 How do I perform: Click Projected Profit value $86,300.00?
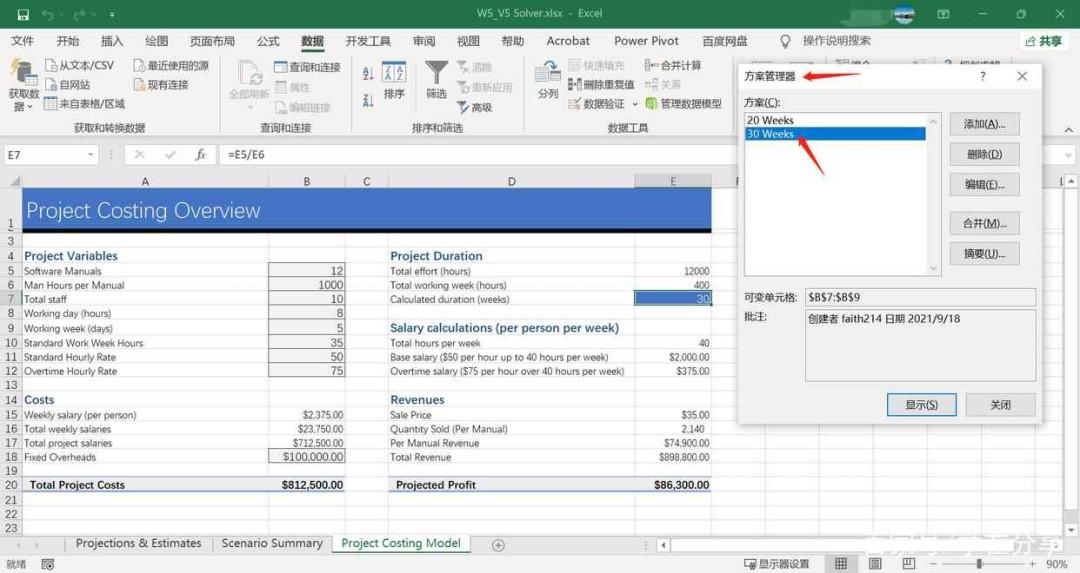(681, 485)
